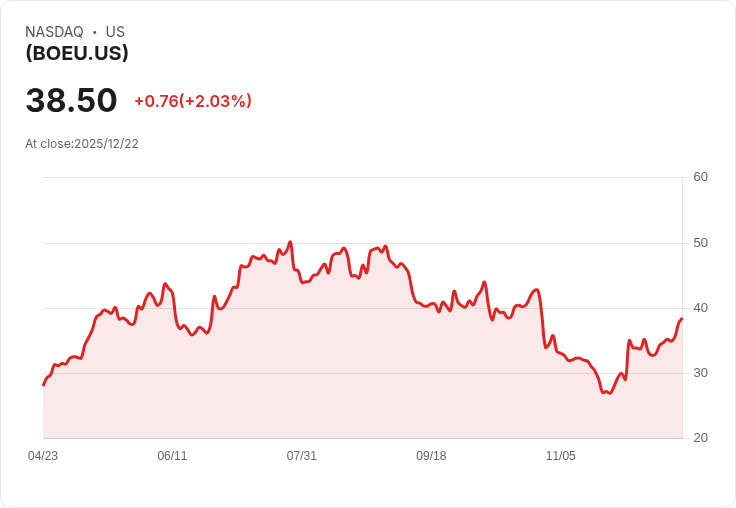The height and width of the screenshot is (508, 736).
Task: Select the 11/05 date axis label
Action: click(x=561, y=456)
